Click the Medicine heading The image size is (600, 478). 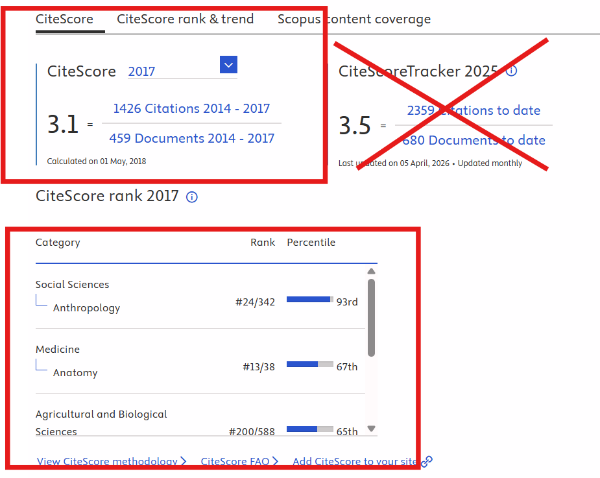click(57, 349)
